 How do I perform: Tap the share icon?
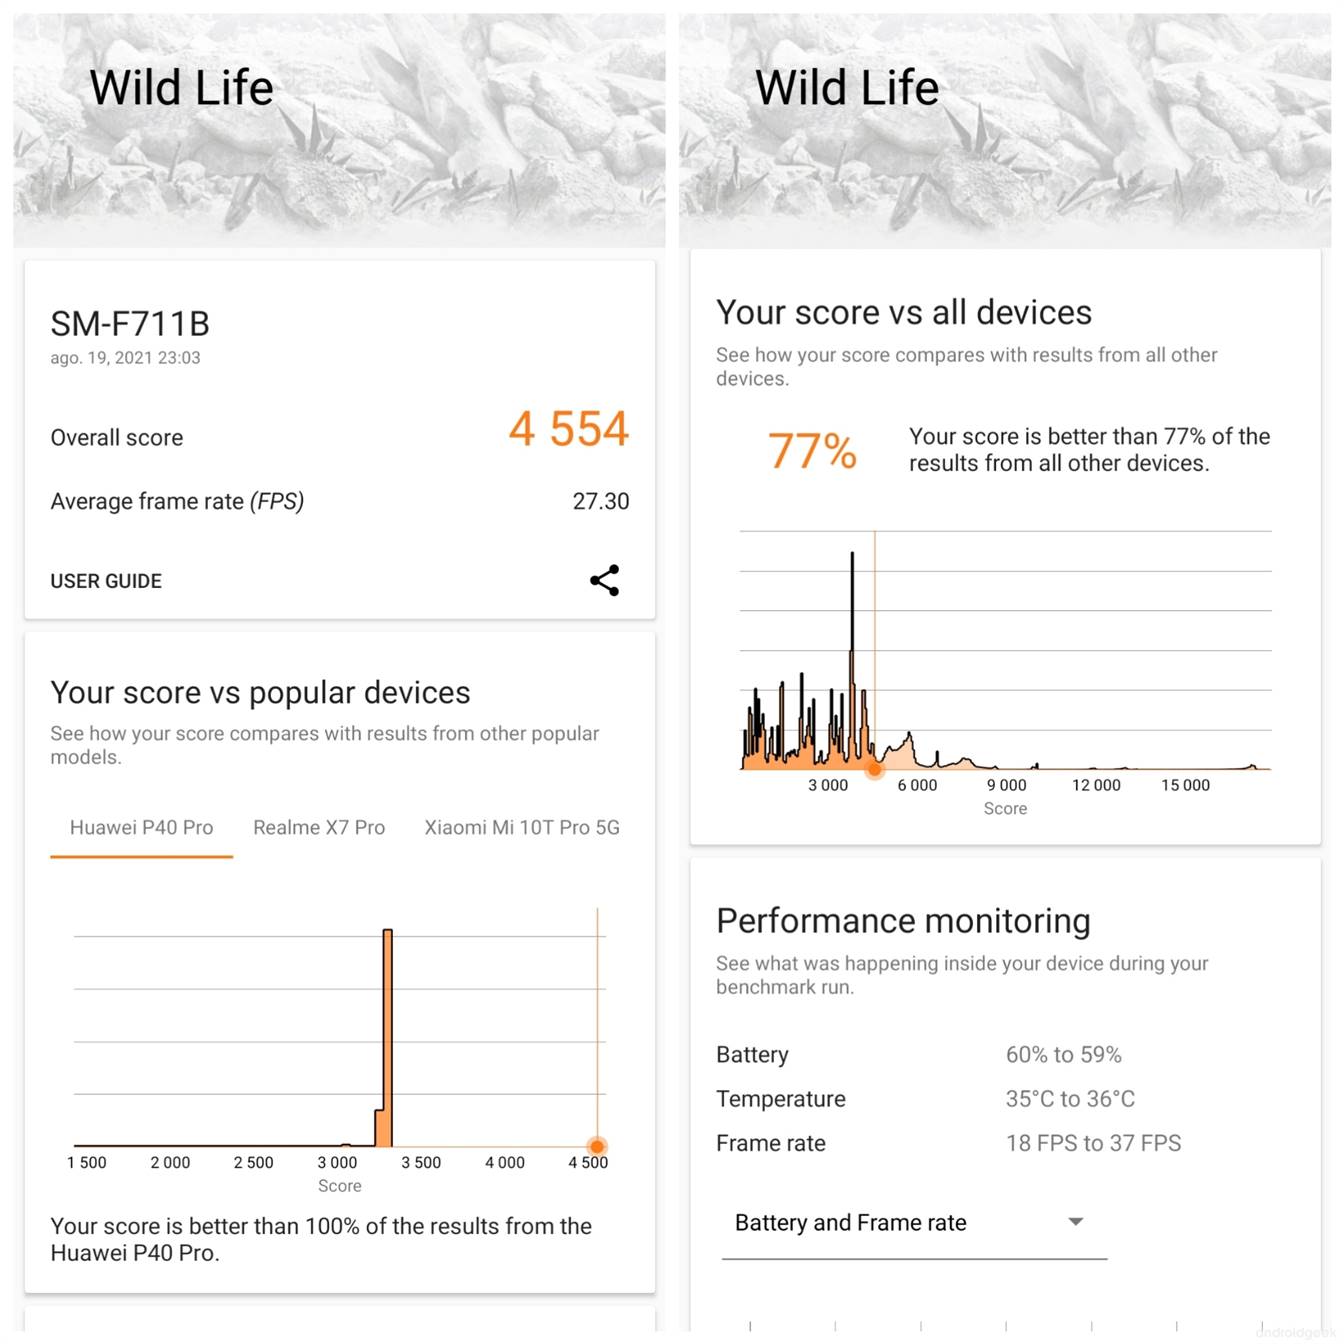coord(604,580)
